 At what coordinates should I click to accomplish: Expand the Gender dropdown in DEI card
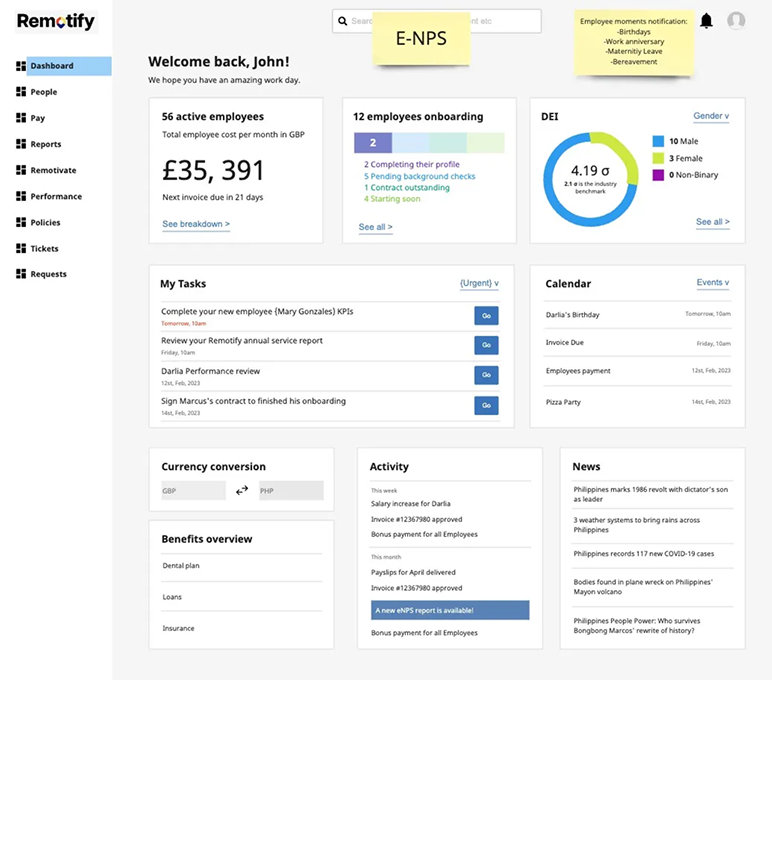(711, 116)
